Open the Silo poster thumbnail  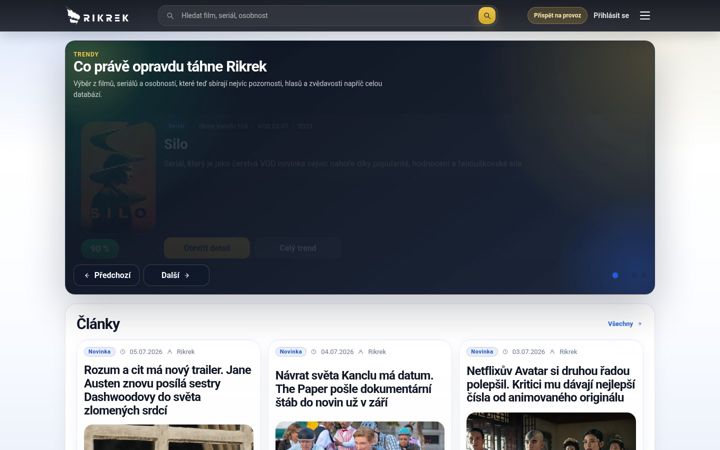tap(118, 176)
